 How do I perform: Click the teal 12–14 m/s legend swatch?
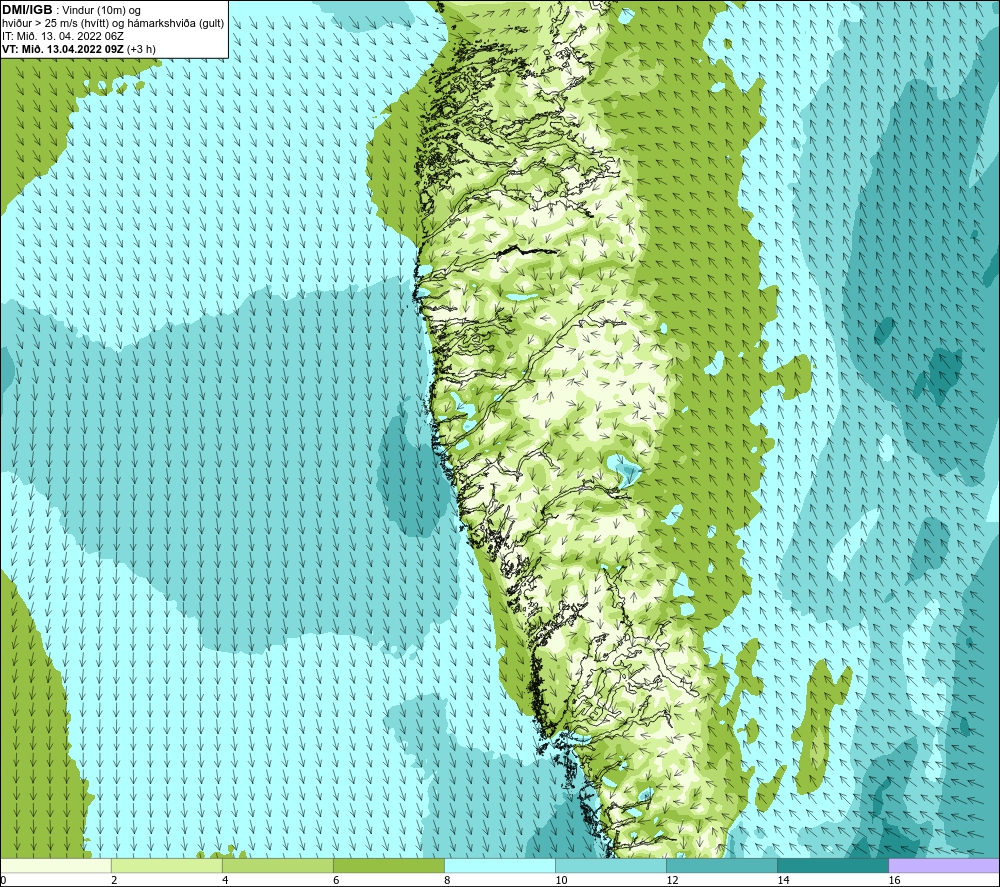click(x=721, y=865)
